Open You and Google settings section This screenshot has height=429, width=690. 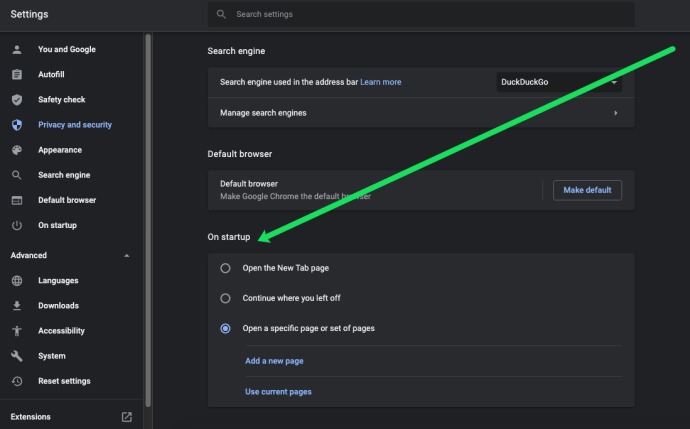67,49
